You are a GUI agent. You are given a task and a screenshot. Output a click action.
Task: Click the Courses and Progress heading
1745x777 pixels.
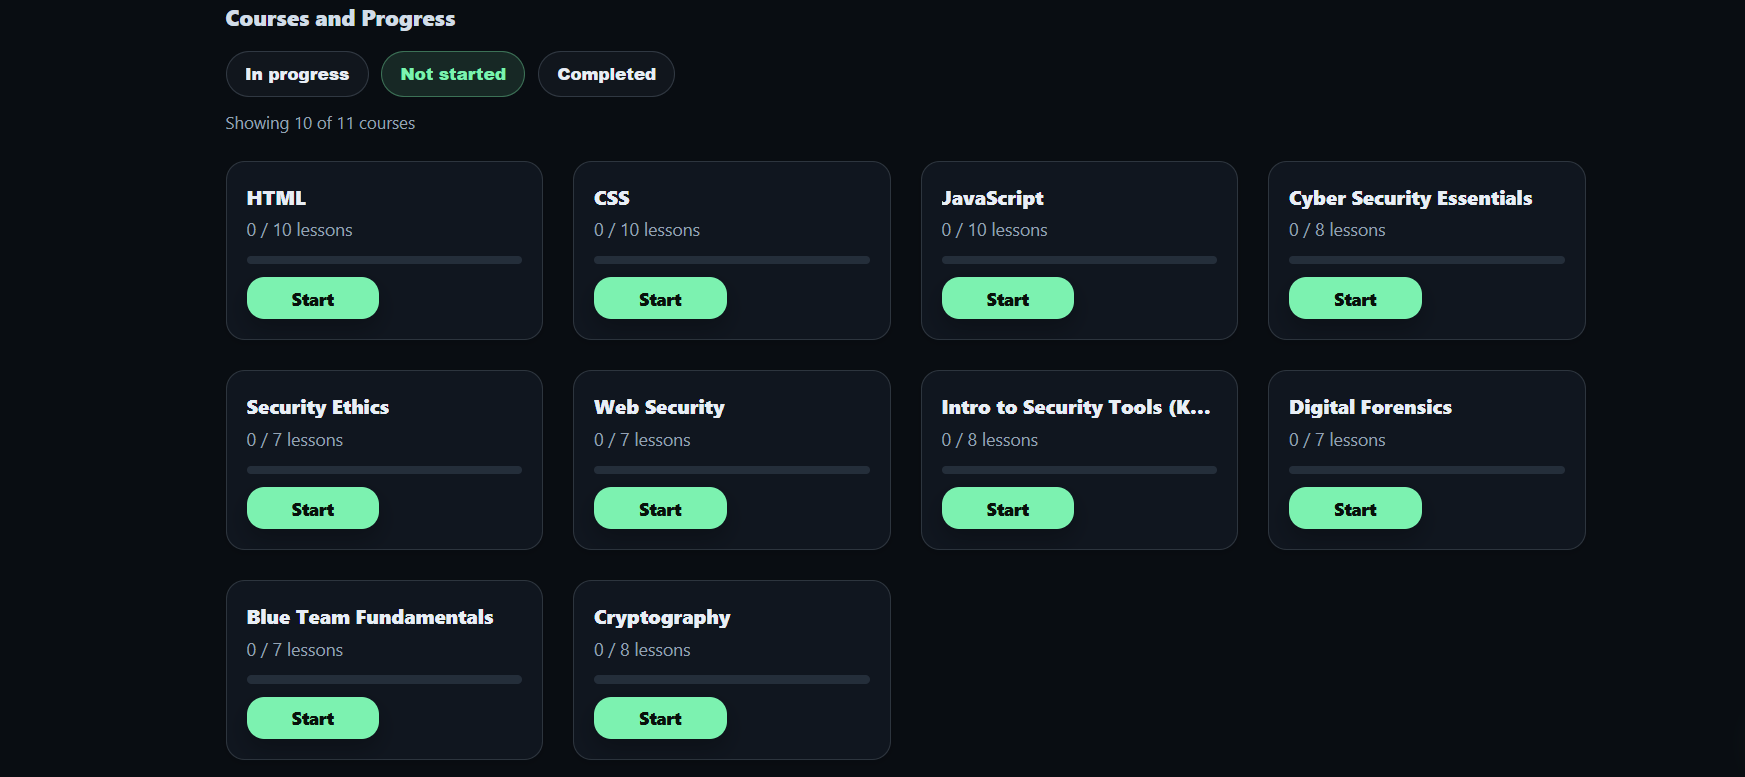pos(340,19)
